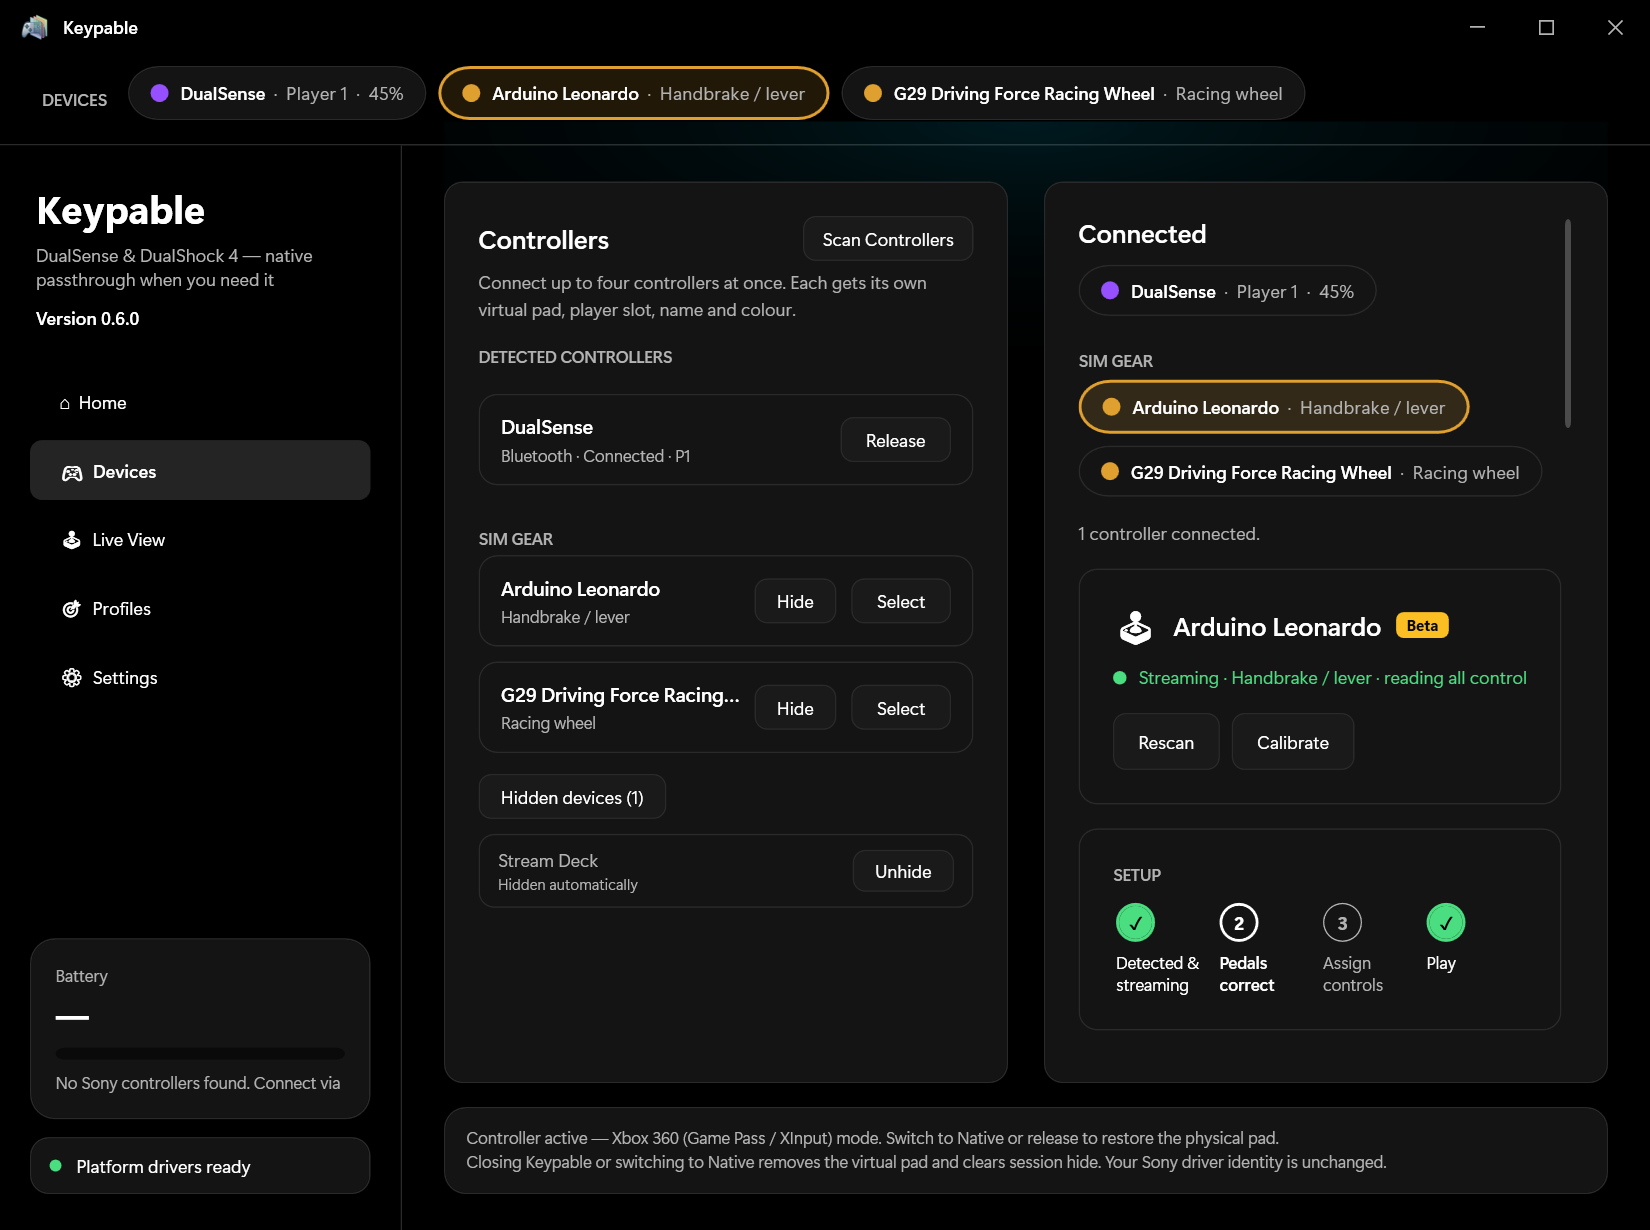Click the Beta badge next to Arduino Leonardo

tap(1422, 626)
